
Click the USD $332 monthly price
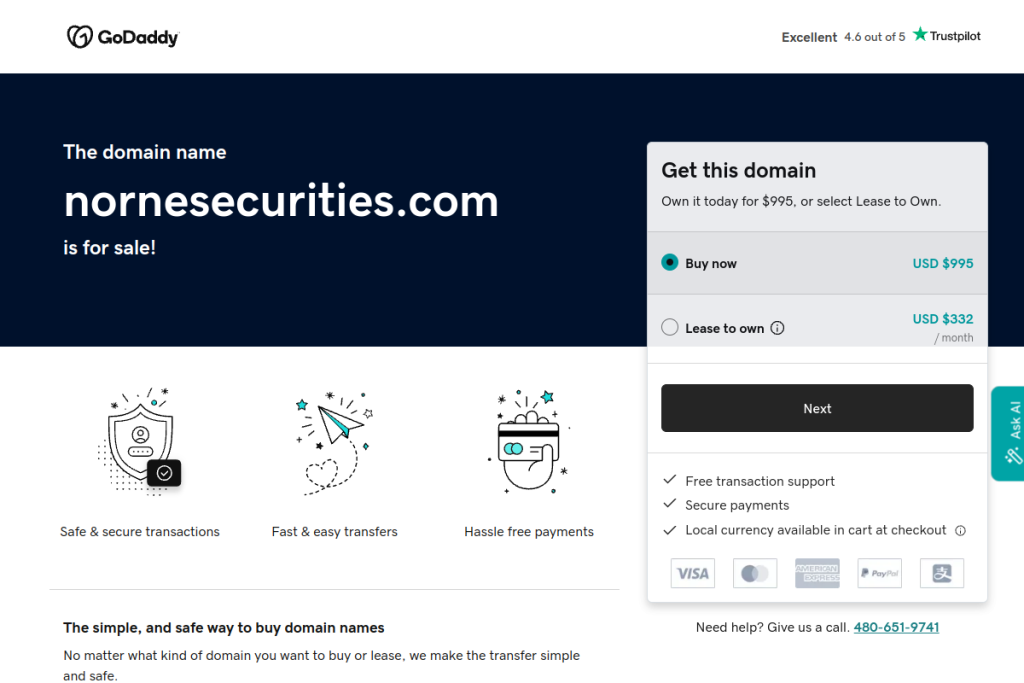pyautogui.click(x=942, y=319)
